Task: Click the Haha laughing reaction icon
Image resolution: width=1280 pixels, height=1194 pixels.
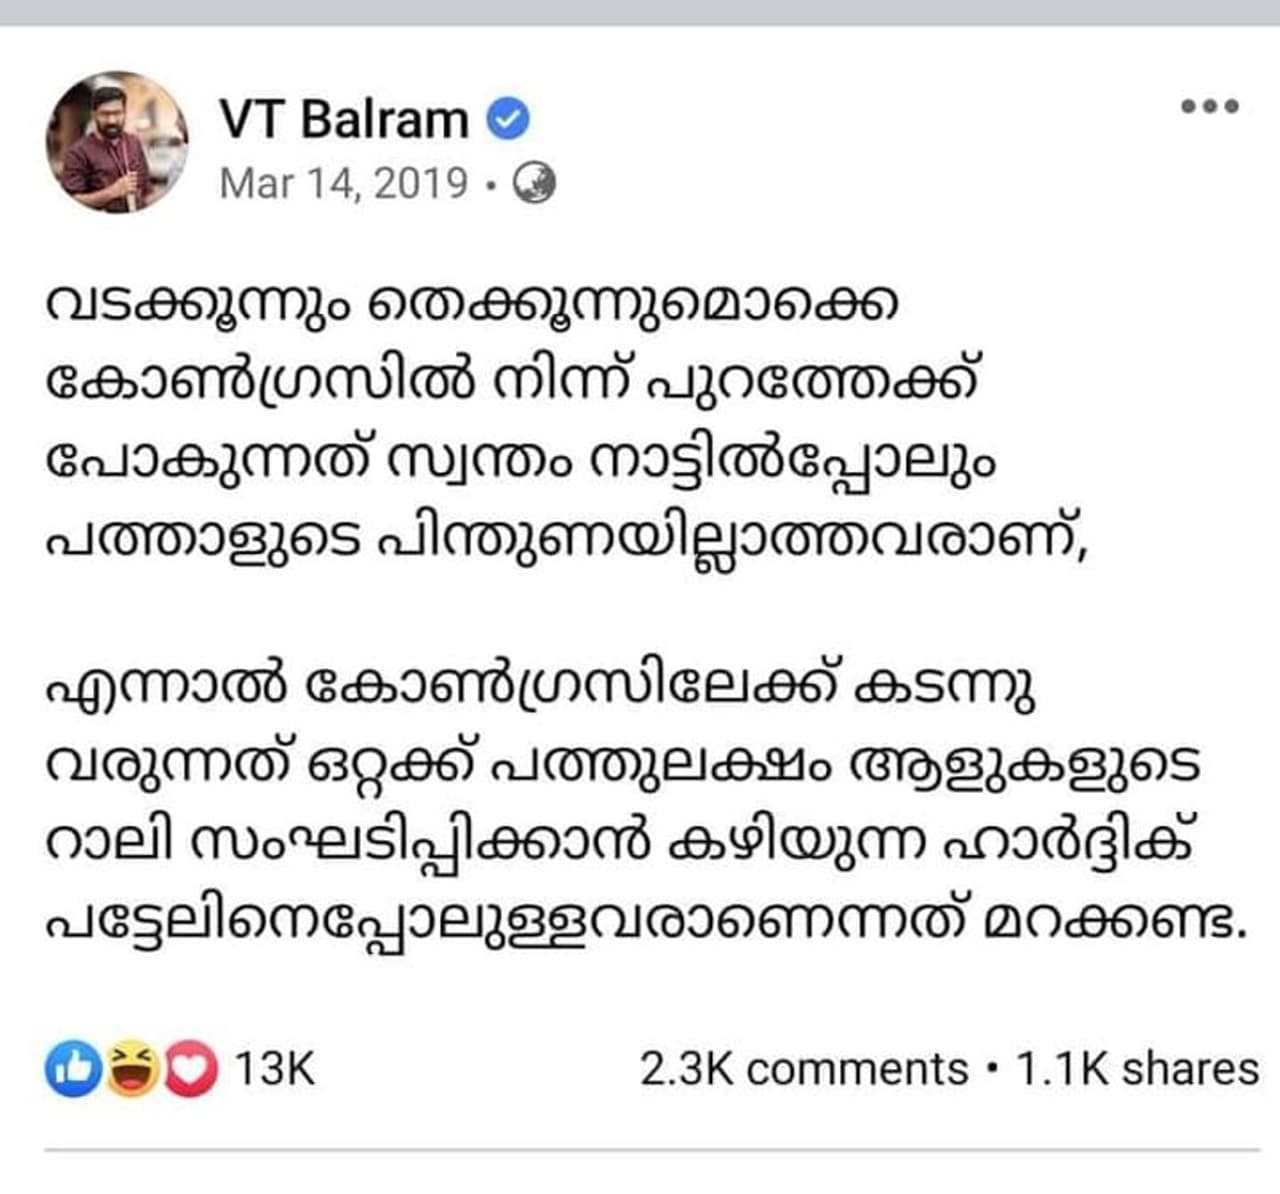Action: pyautogui.click(x=131, y=1069)
